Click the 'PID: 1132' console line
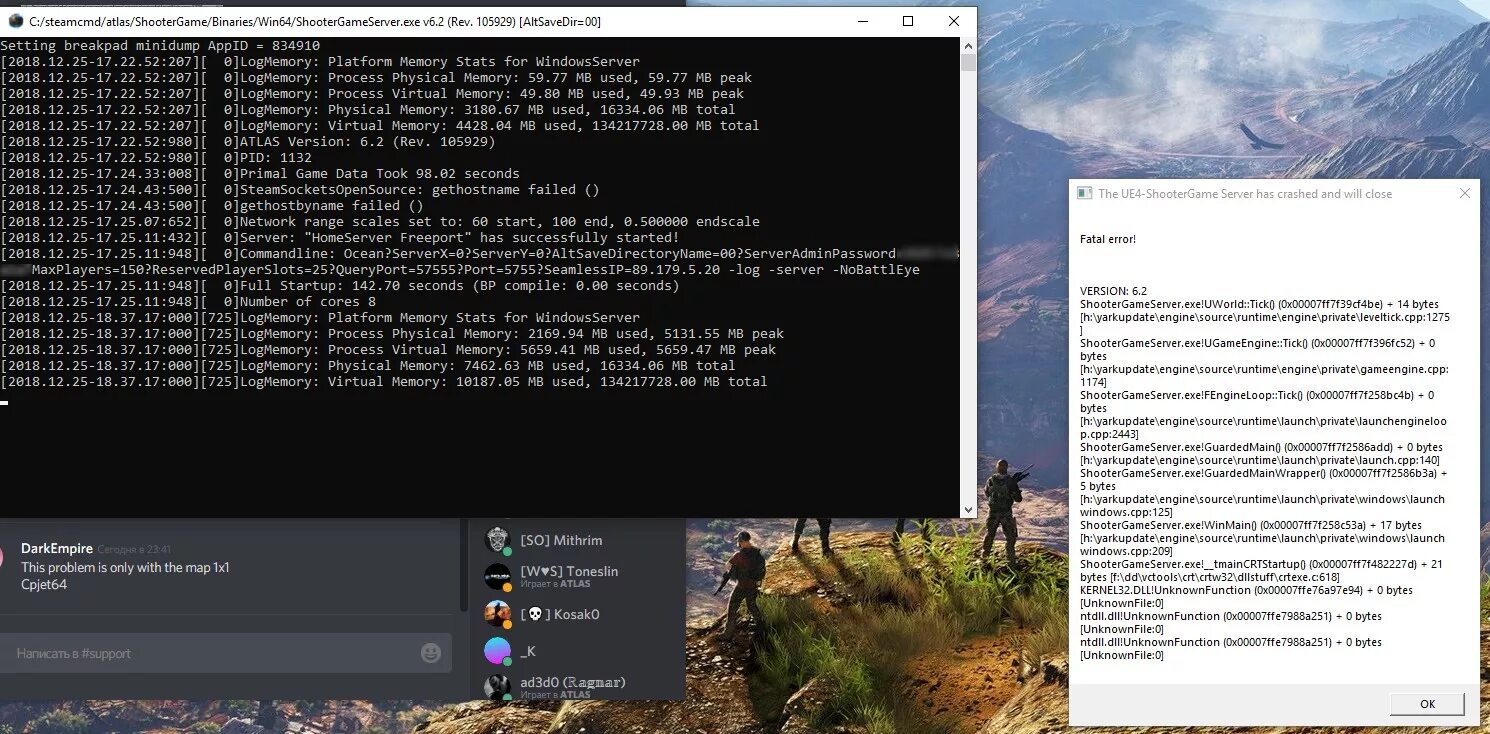The width and height of the screenshot is (1490, 734). coord(156,158)
